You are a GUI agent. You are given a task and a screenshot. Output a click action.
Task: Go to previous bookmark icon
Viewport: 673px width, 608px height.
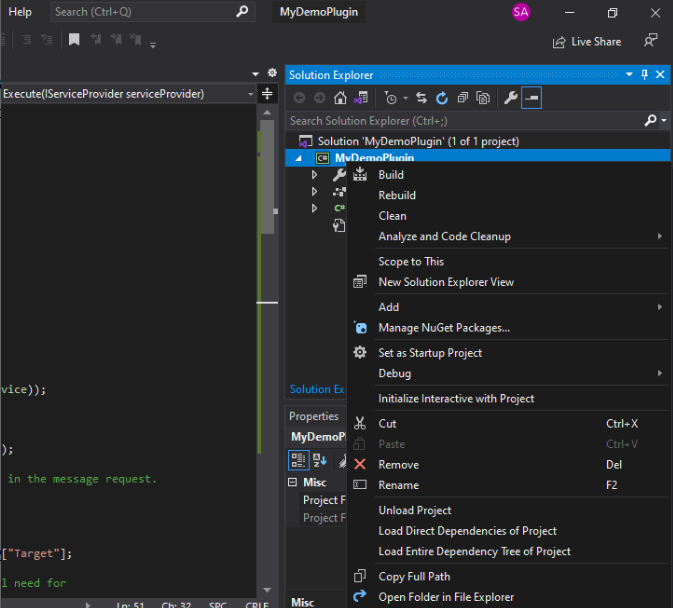96,39
